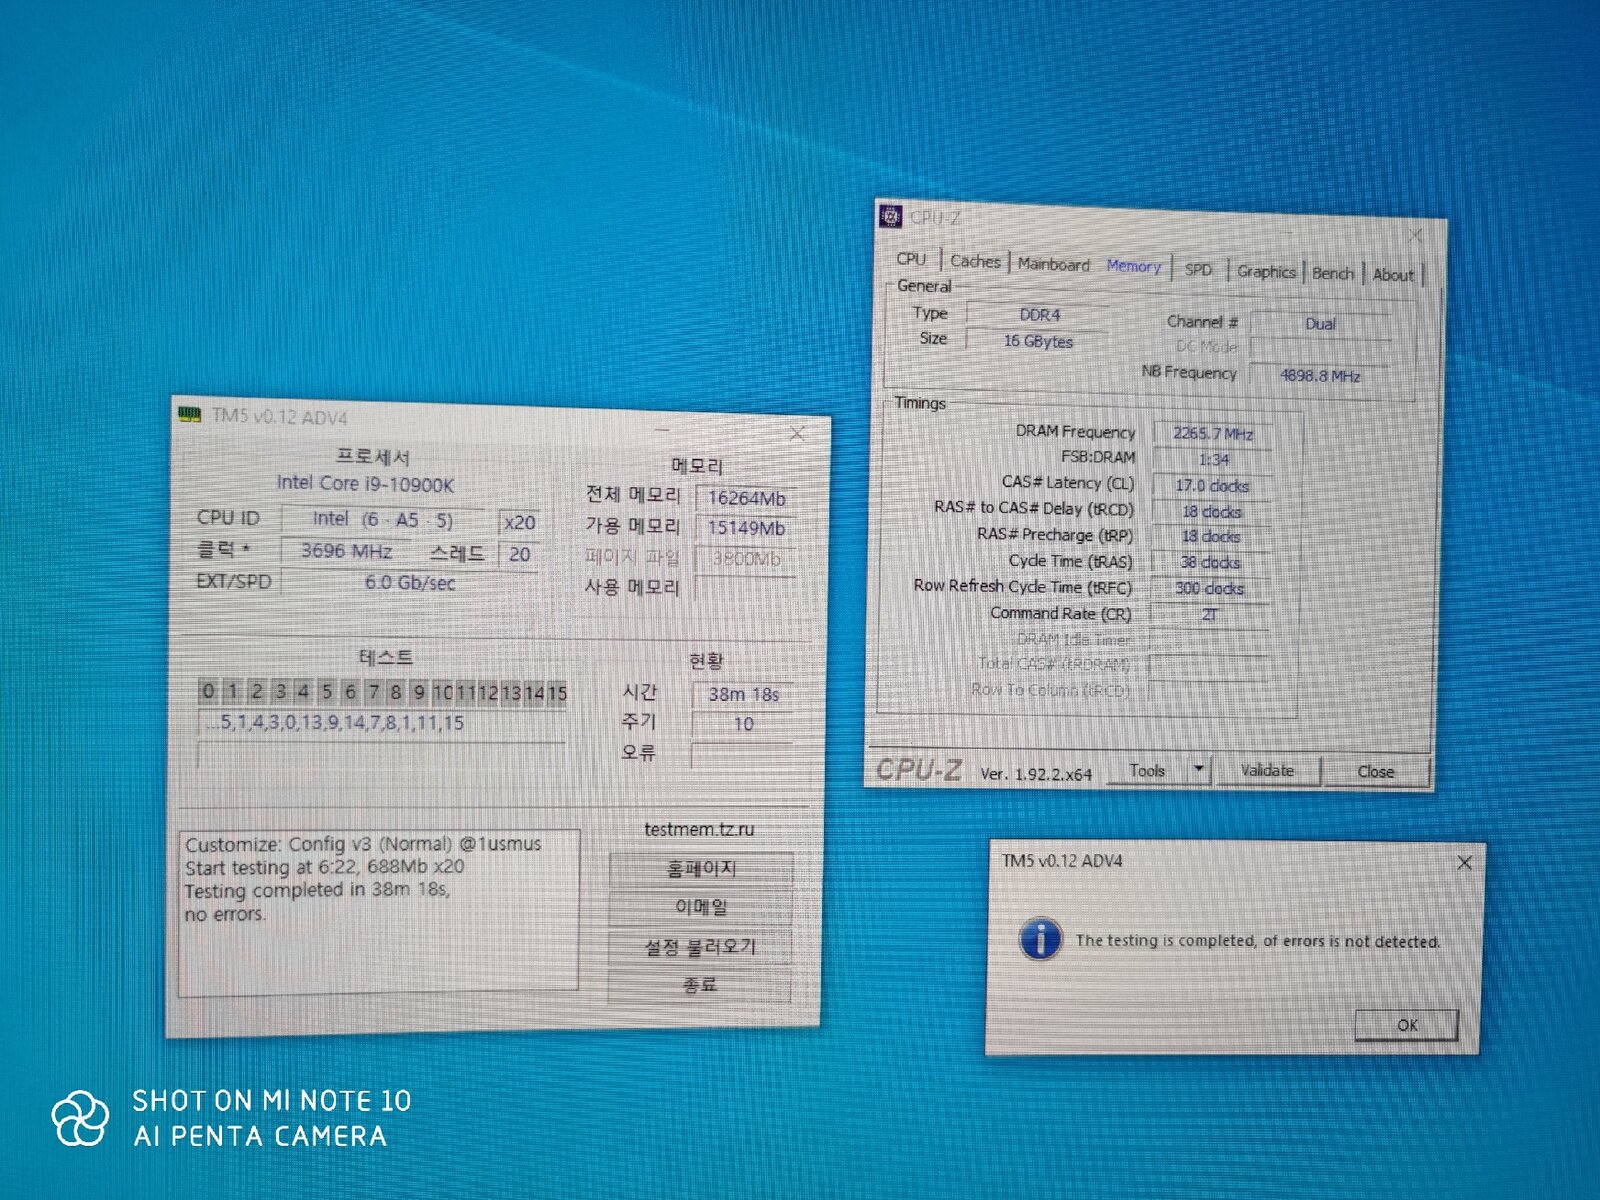Open the 홈페이지 button in TM5
Viewport: 1600px width, 1200px height.
(x=701, y=869)
